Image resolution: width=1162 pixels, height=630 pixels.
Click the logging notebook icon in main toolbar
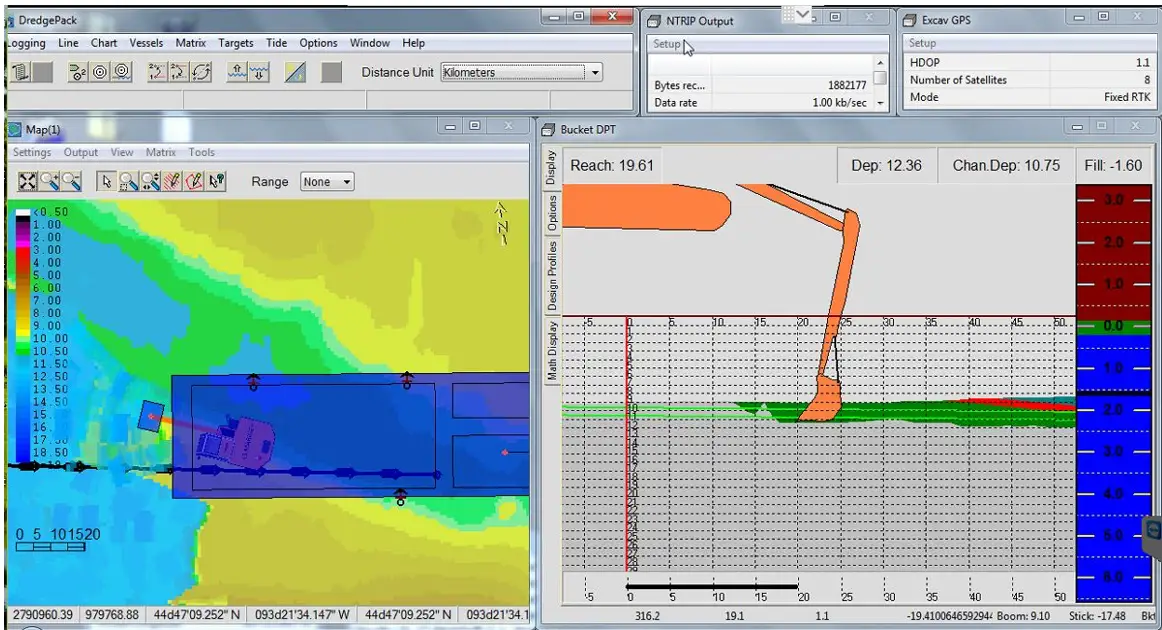pyautogui.click(x=18, y=72)
